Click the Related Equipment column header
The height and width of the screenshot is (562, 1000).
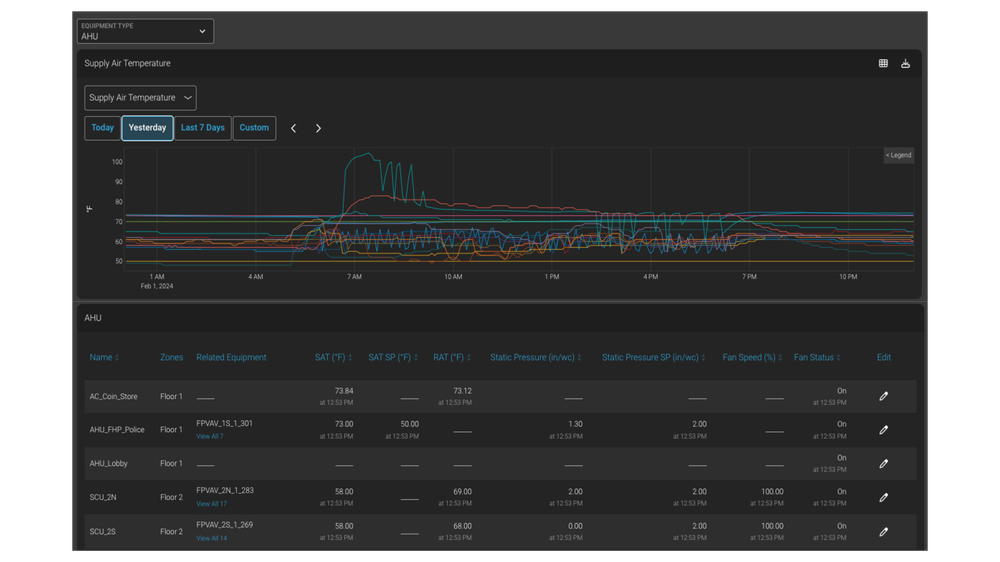coord(231,357)
